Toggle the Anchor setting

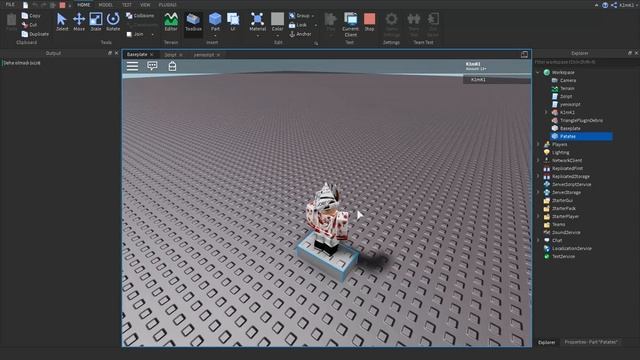pyautogui.click(x=300, y=34)
